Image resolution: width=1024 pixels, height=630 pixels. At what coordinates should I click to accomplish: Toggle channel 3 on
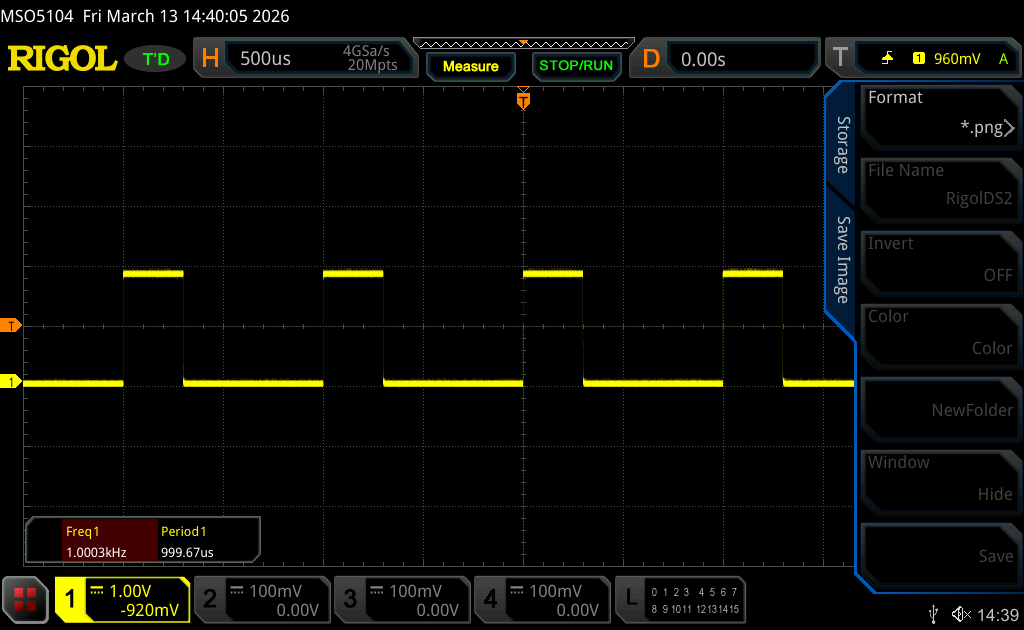402,599
